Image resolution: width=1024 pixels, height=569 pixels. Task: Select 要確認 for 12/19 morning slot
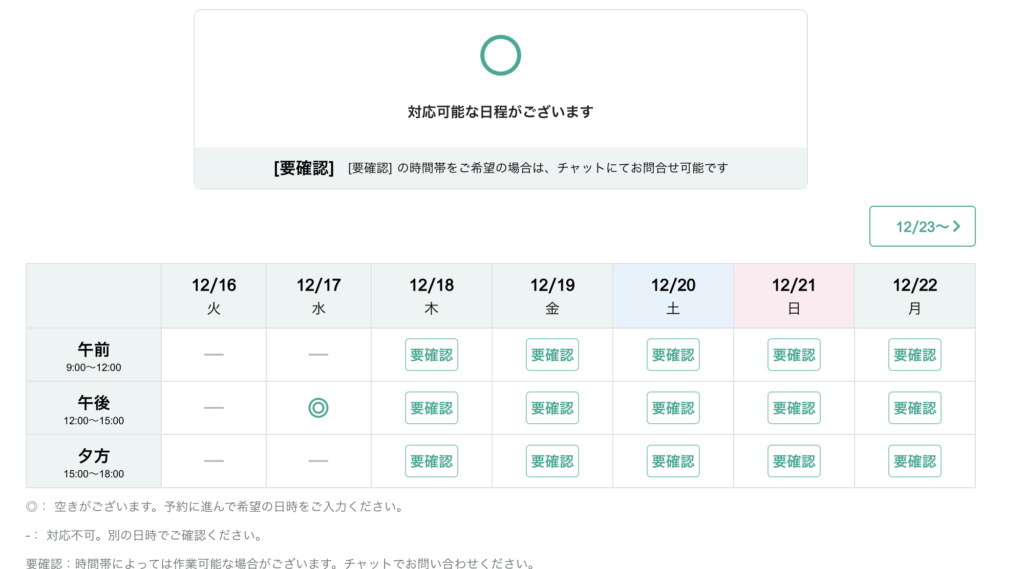coord(552,355)
